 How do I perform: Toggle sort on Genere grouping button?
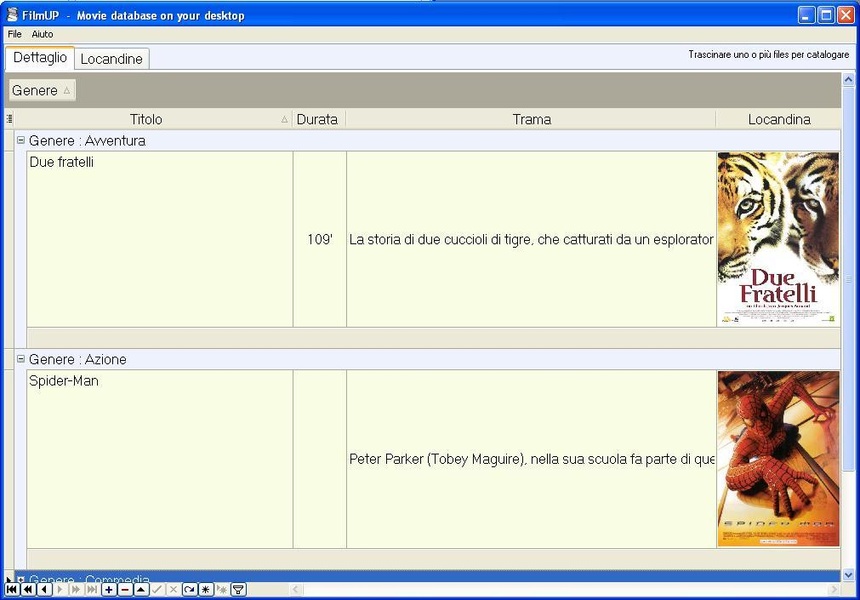pyautogui.click(x=42, y=90)
